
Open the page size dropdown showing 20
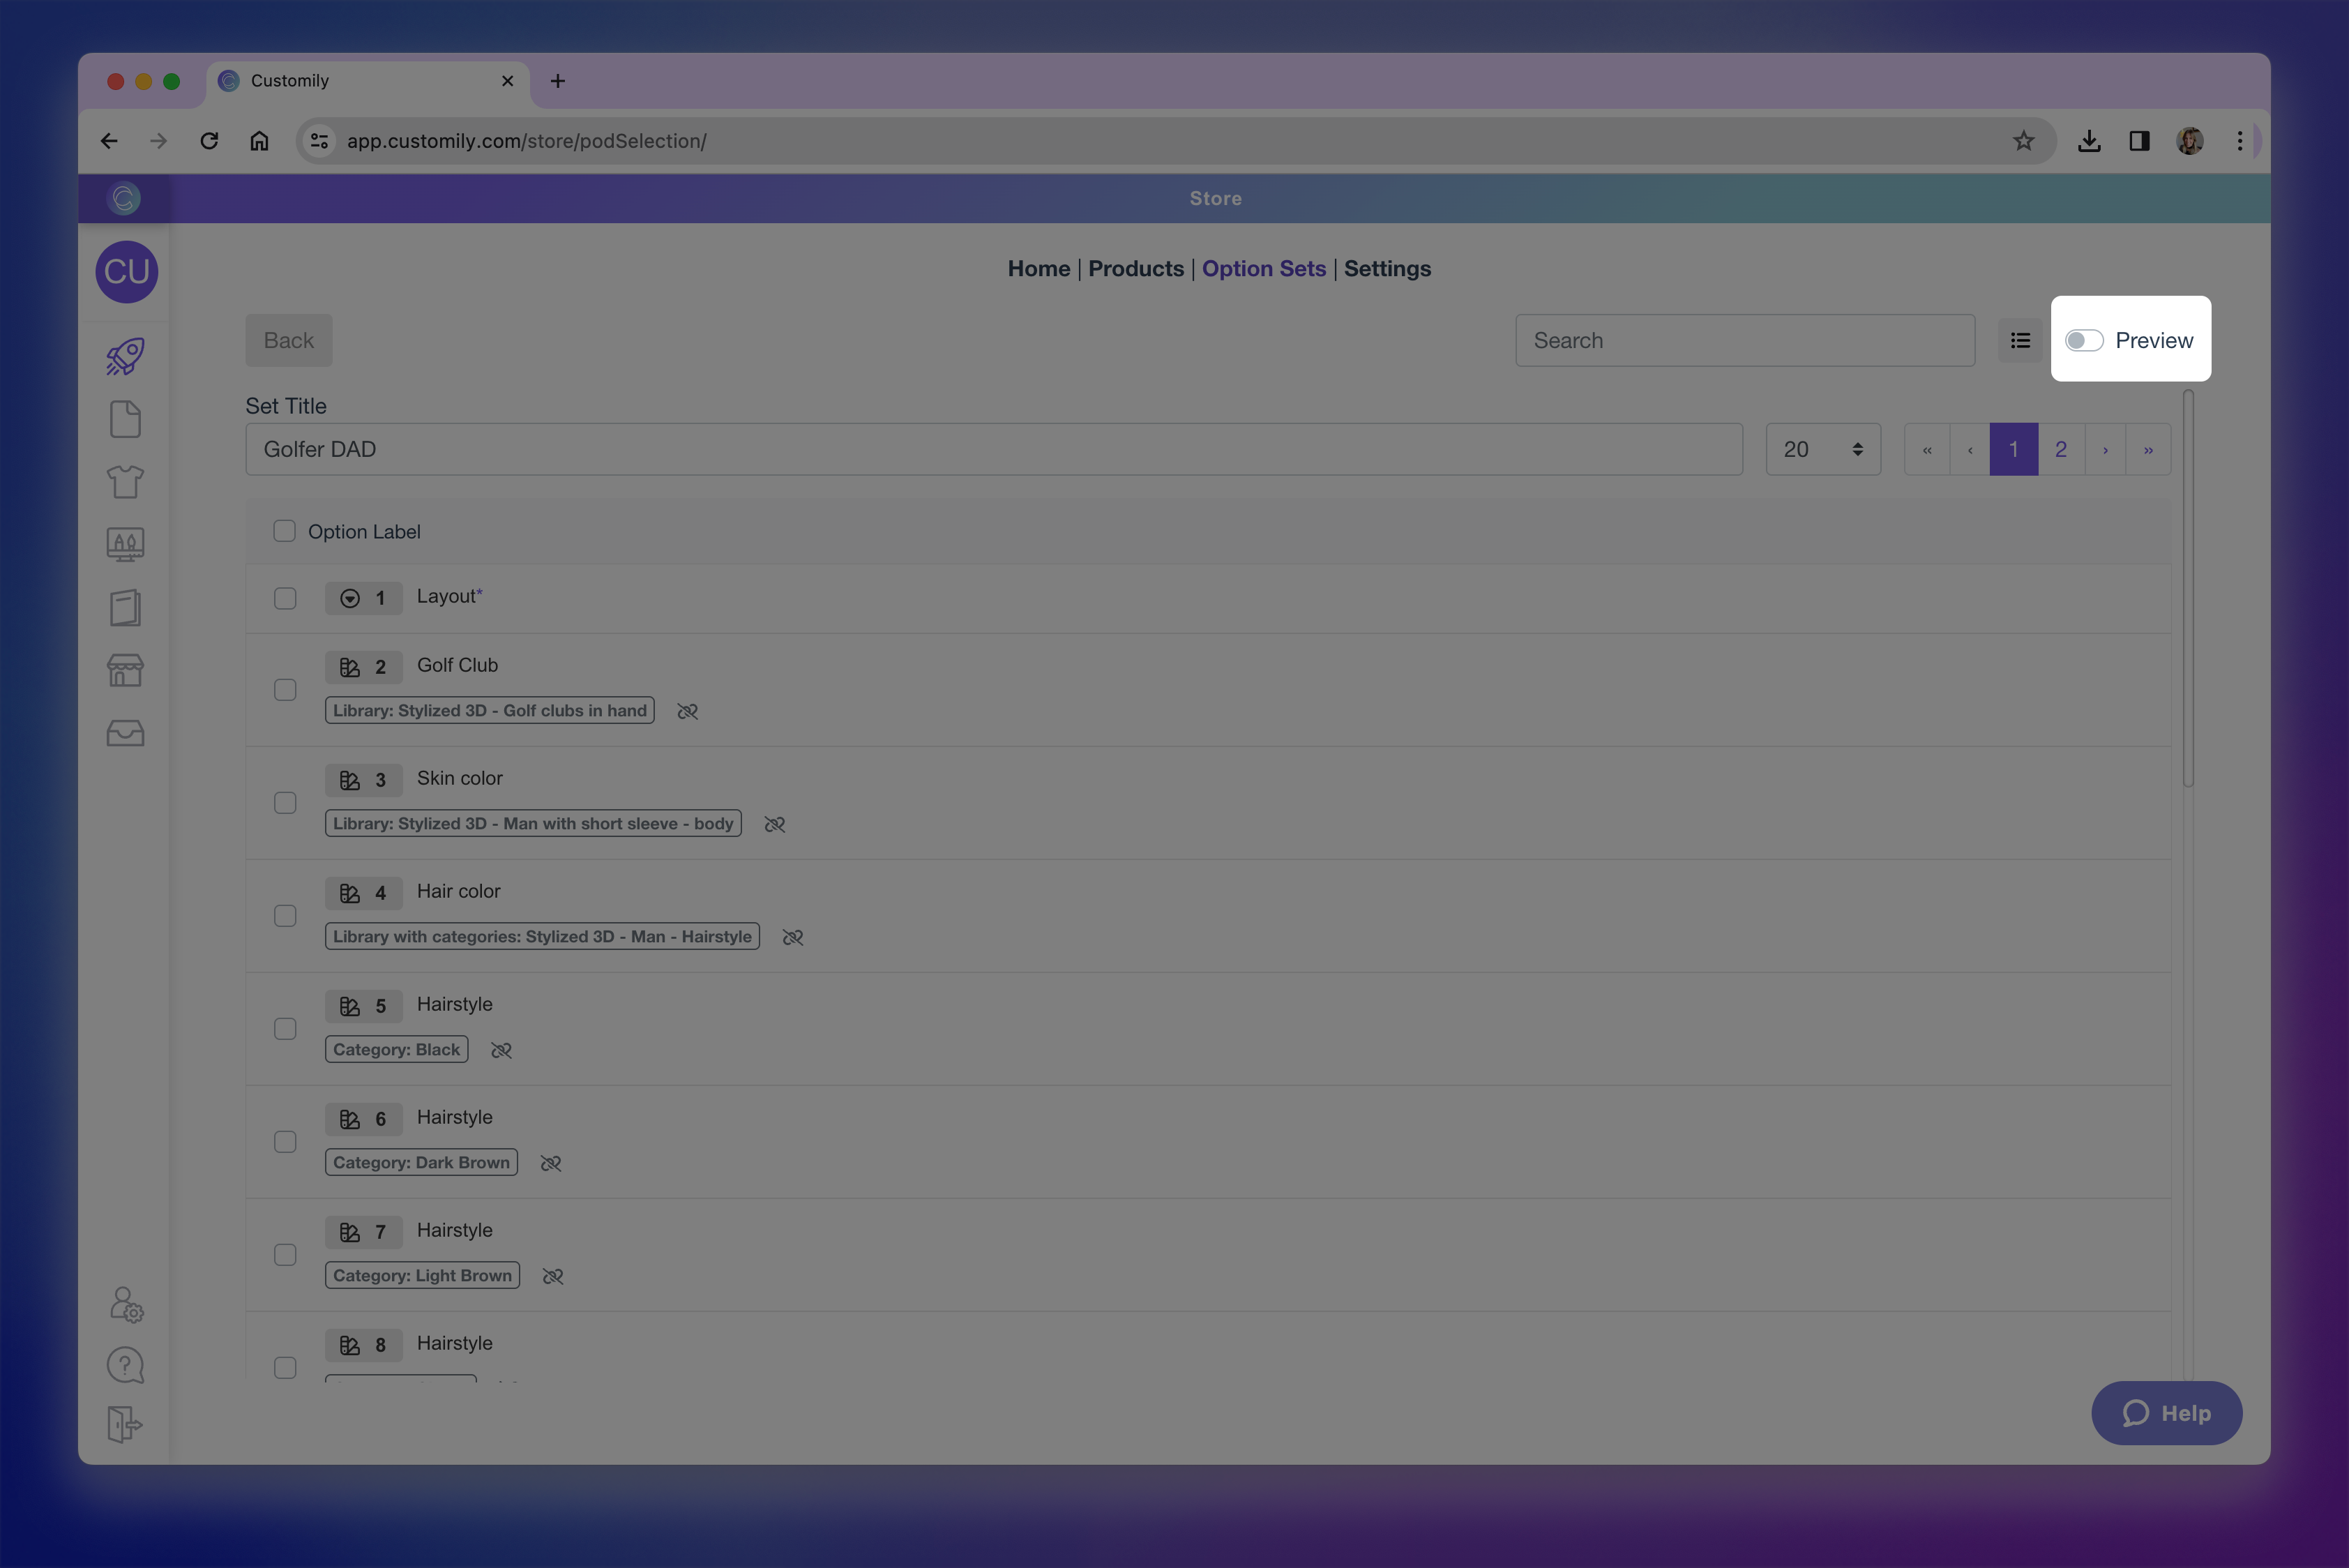(1822, 449)
